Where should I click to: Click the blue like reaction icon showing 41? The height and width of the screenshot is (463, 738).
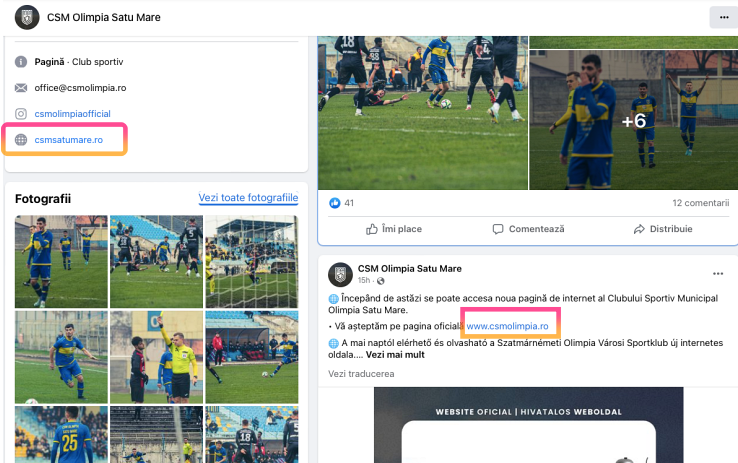[335, 203]
